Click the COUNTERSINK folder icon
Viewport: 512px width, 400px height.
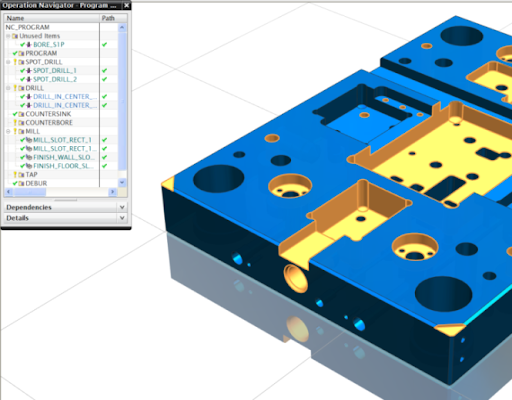21,114
